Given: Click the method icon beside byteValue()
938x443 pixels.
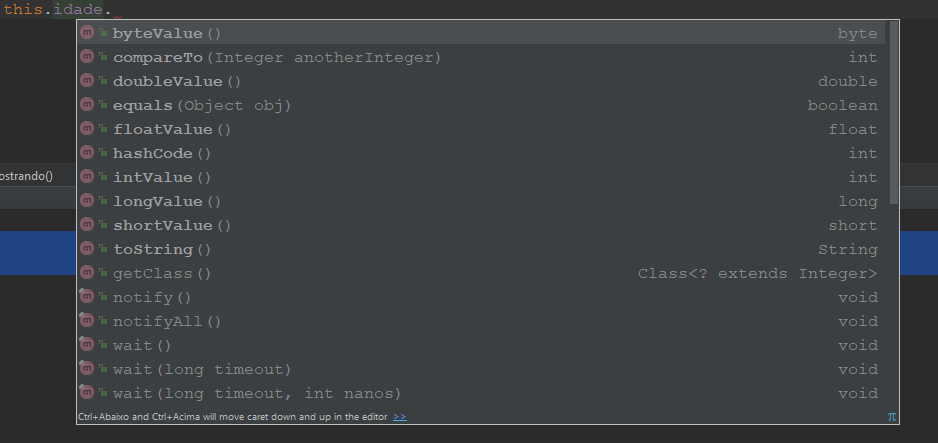Looking at the screenshot, I should click(87, 32).
